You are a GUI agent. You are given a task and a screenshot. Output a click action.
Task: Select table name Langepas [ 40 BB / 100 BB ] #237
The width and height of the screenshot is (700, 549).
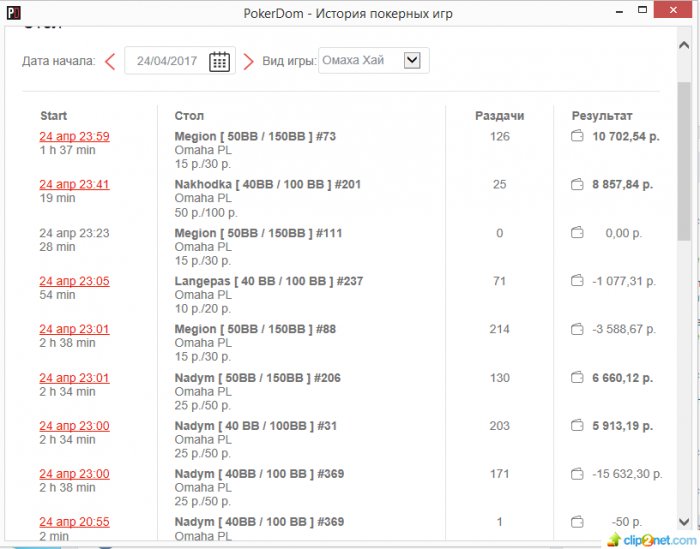tap(269, 281)
